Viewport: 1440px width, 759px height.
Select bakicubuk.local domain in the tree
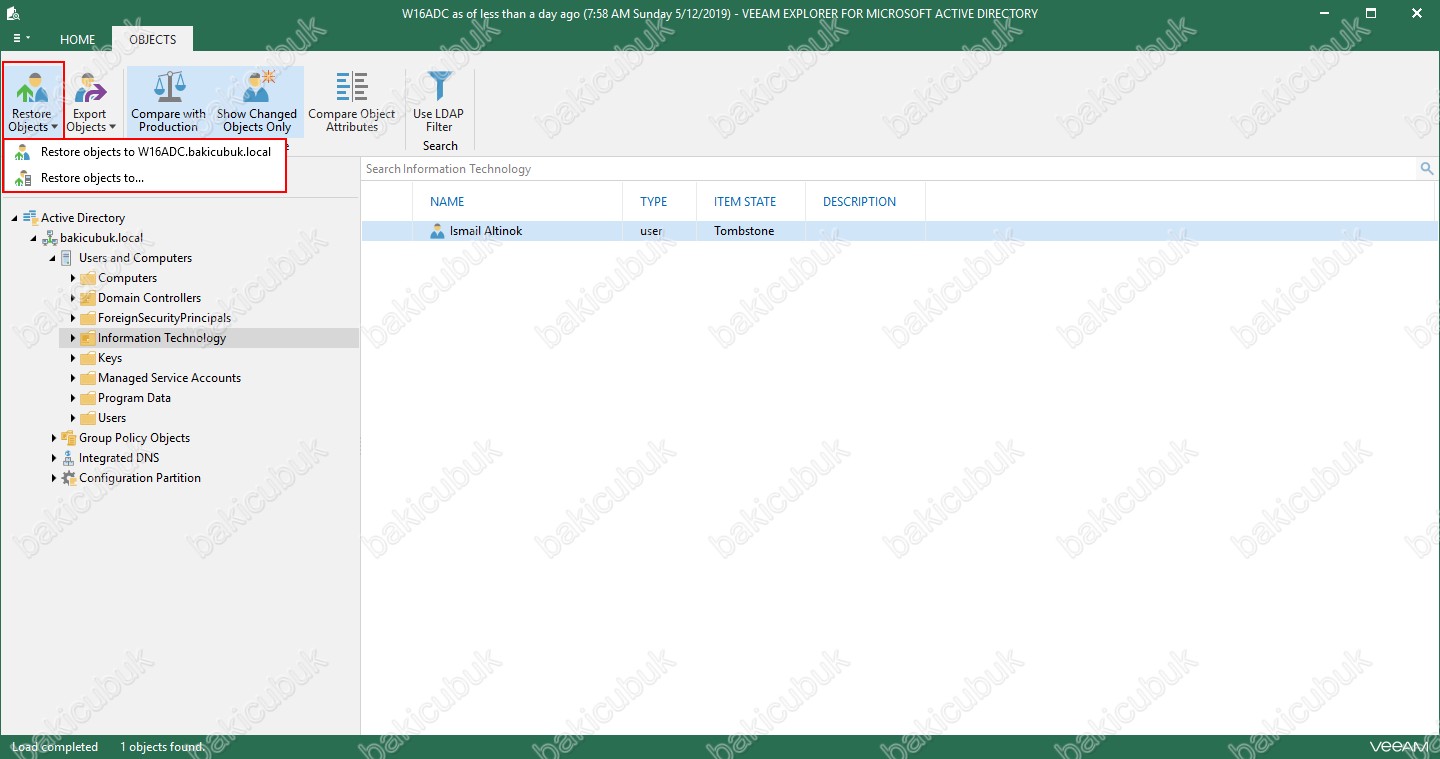point(101,238)
